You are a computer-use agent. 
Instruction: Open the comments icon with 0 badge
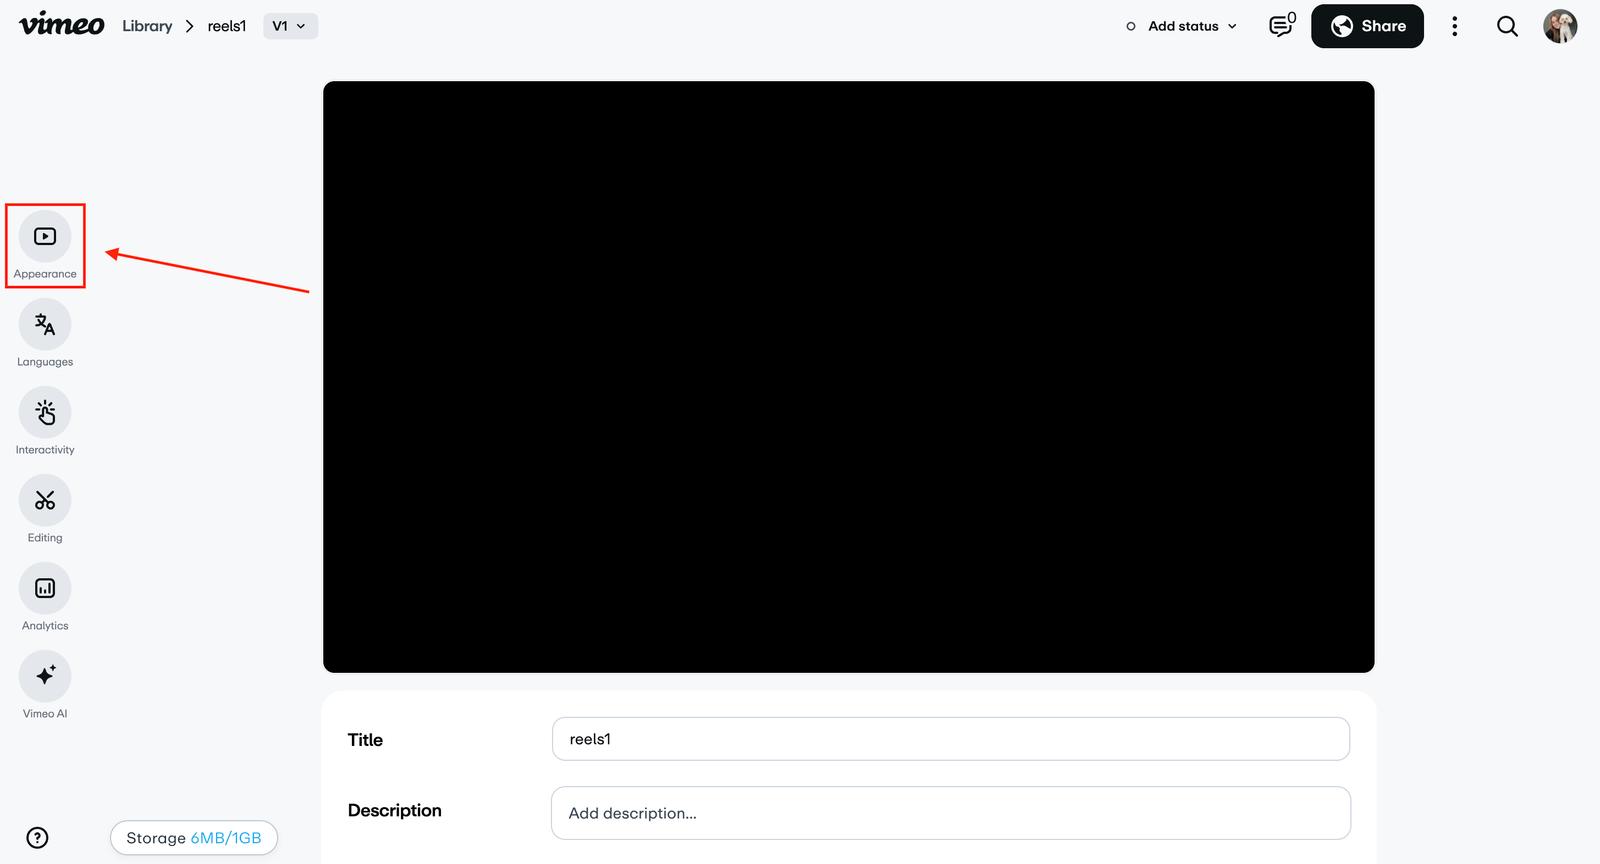pyautogui.click(x=1282, y=25)
